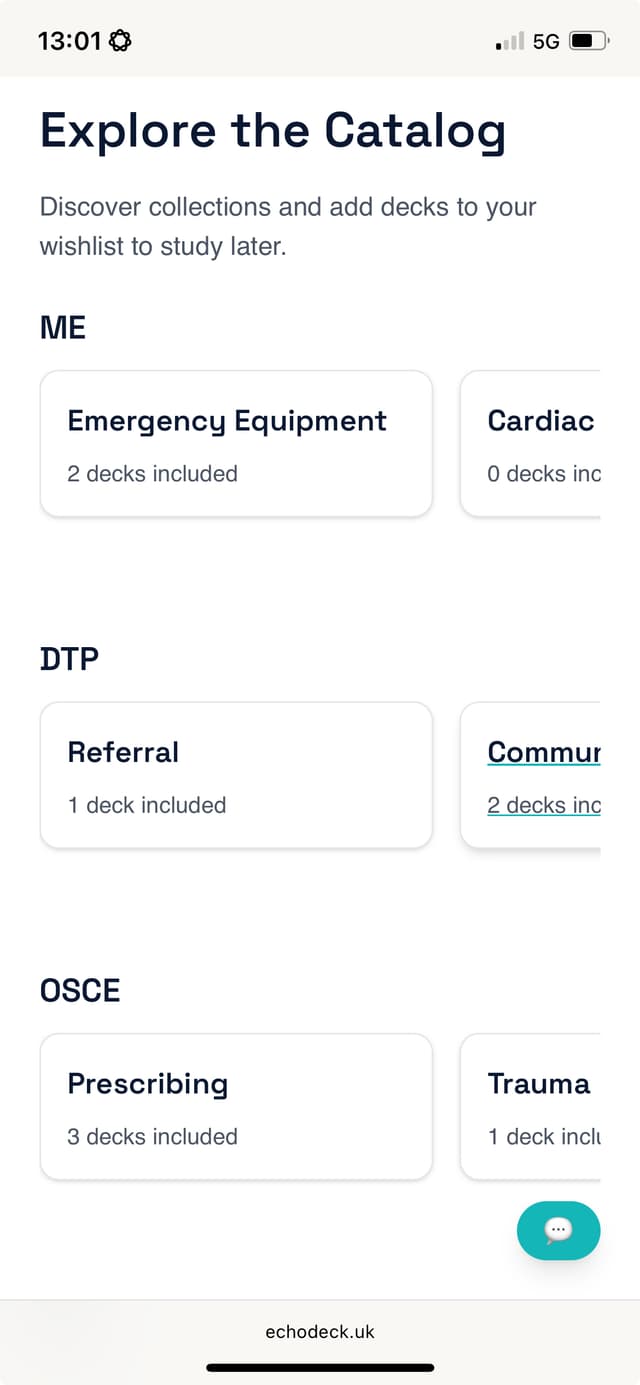The image size is (640, 1385).
Task: Open the Trauma collection card
Action: click(x=530, y=1106)
